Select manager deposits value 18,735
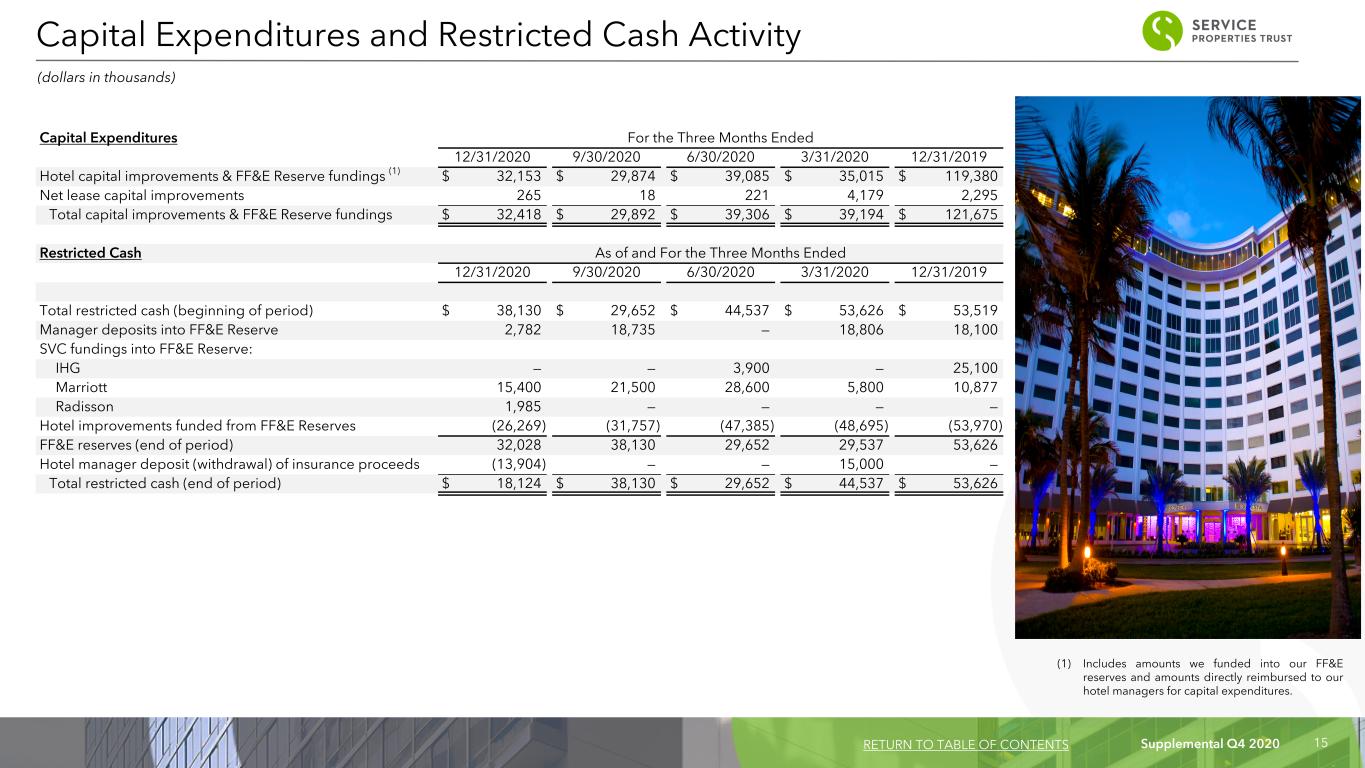 (631, 329)
